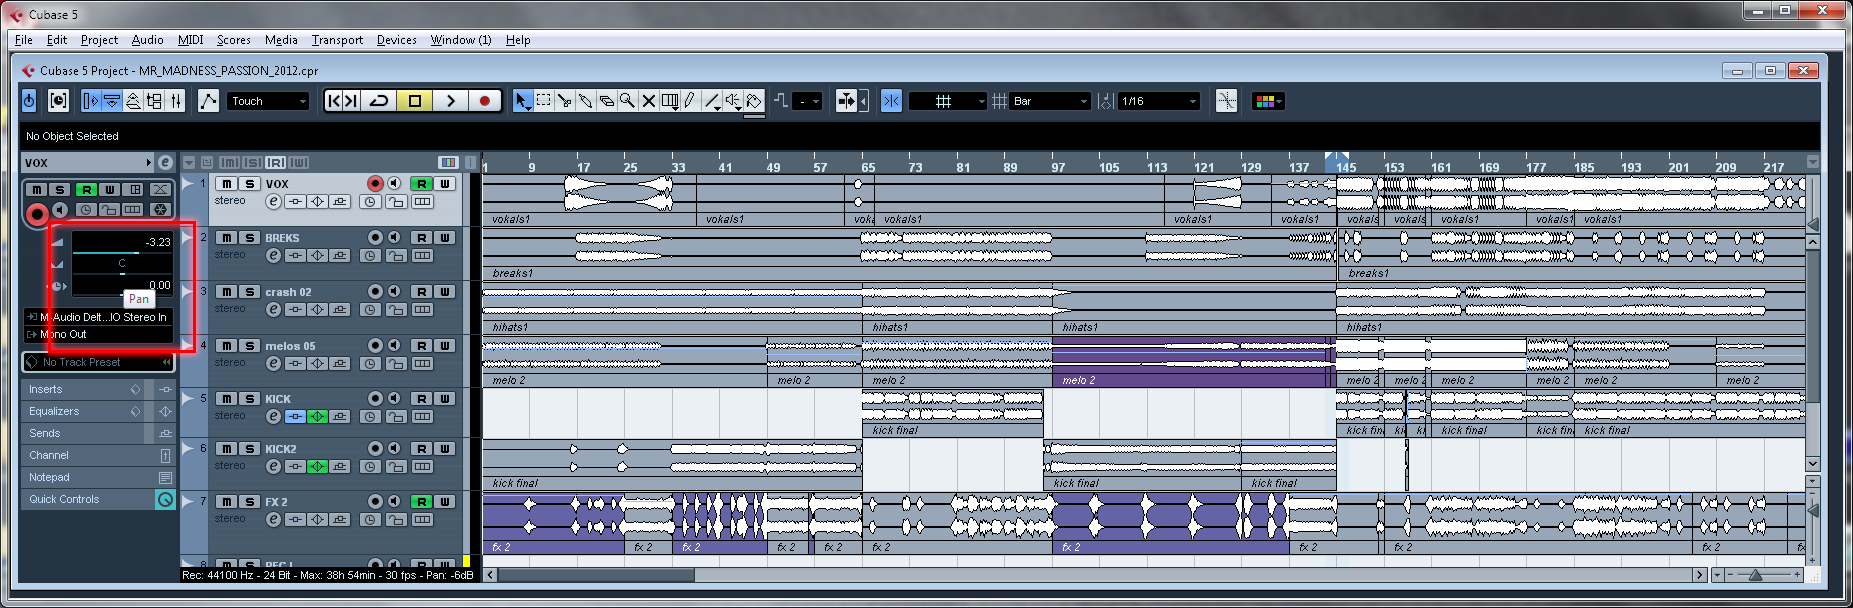Select the Object Selection arrow tool
The image size is (1853, 608).
click(522, 101)
